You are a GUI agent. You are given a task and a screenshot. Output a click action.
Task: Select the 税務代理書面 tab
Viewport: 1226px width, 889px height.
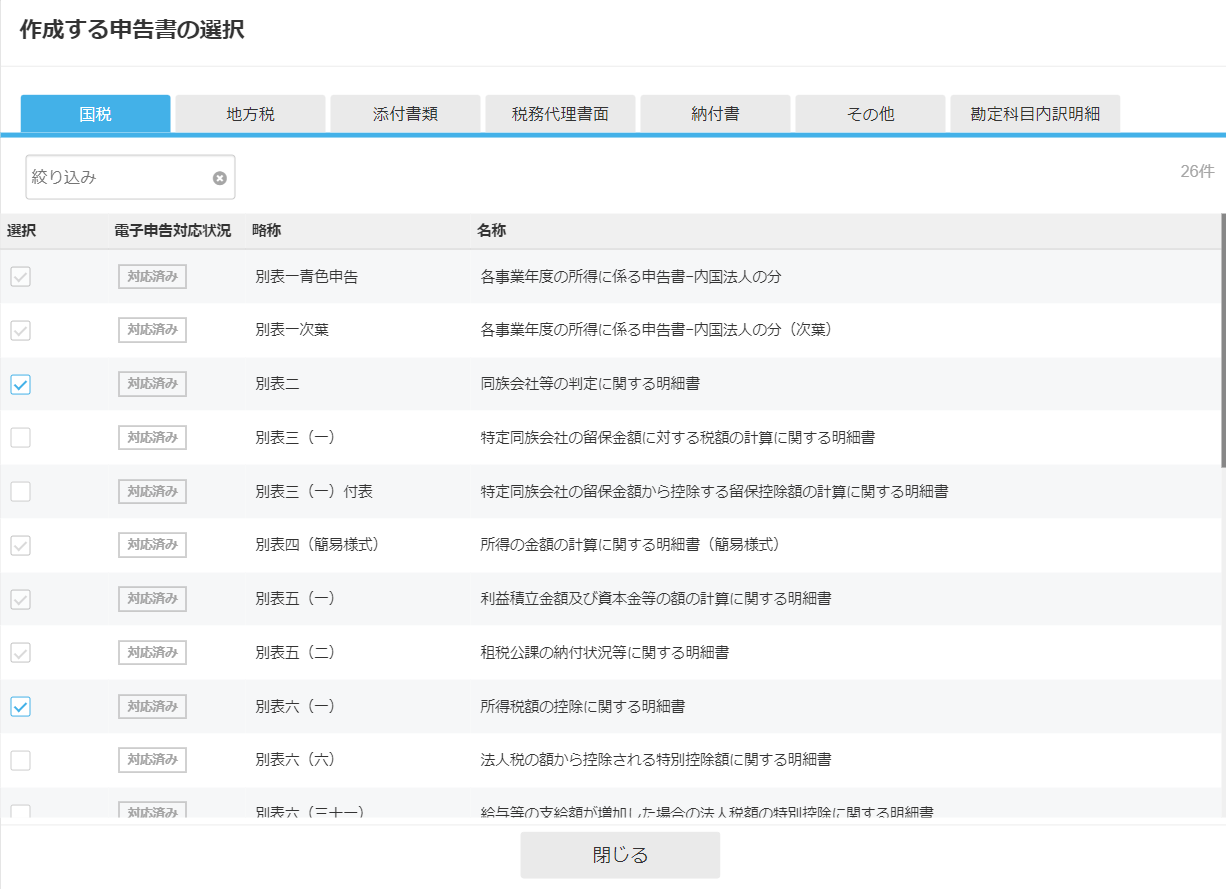click(561, 114)
